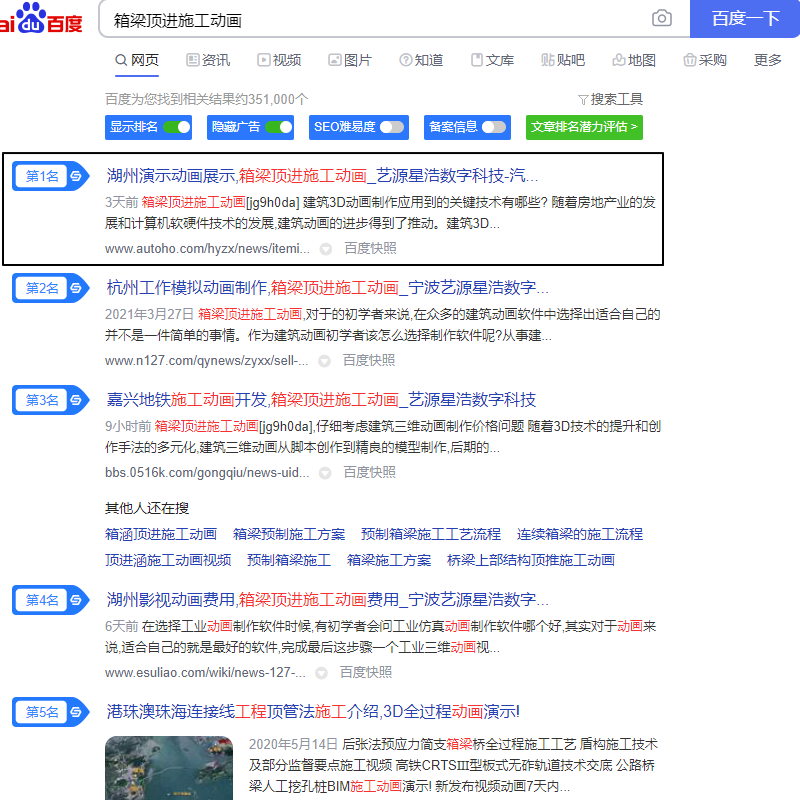Click related search 箱涵顶进施工动画

tap(161, 534)
